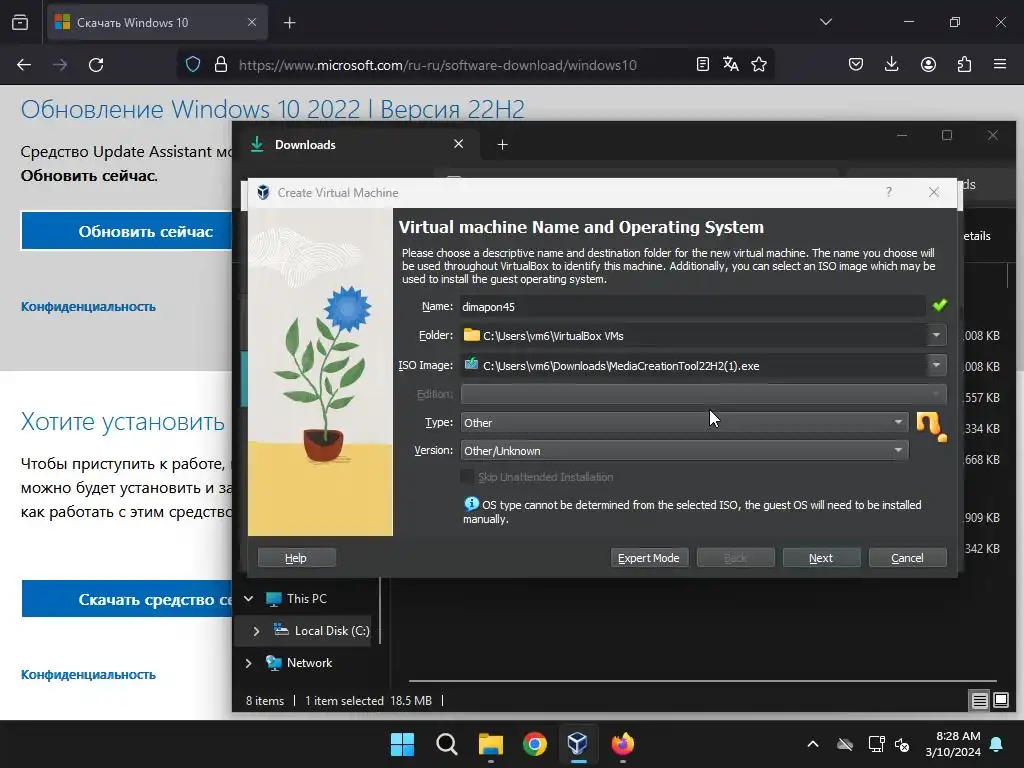1024x768 pixels.
Task: Click the list all tabs chevron in Firefox
Action: [x=825, y=22]
